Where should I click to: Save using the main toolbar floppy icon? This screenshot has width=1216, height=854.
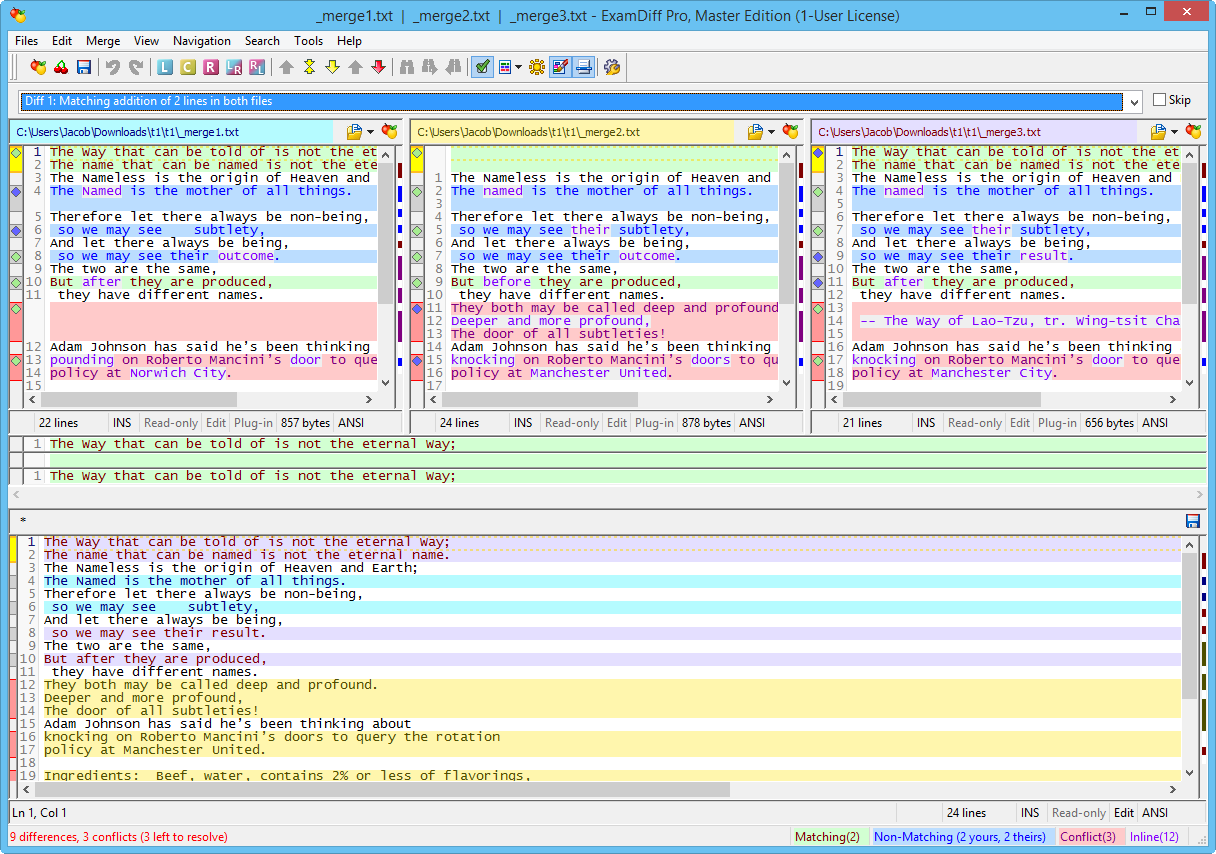(x=84, y=67)
